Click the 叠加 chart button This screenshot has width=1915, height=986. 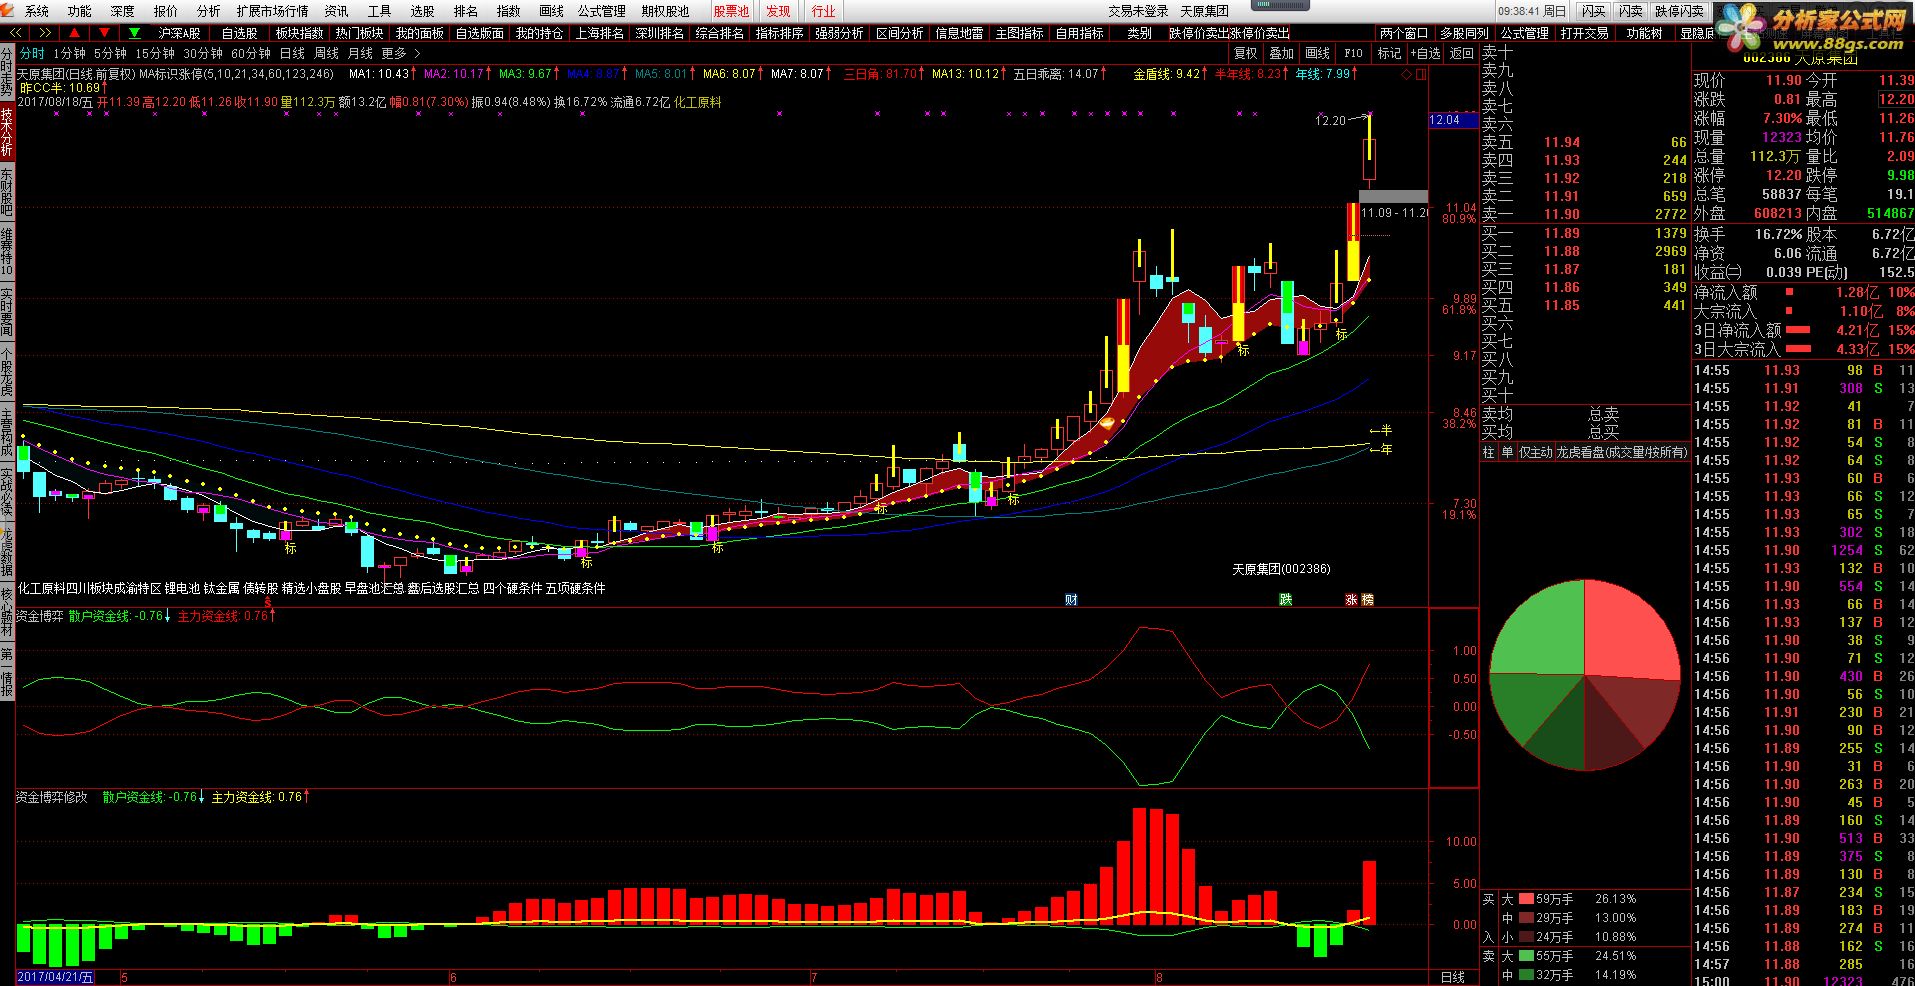tap(1281, 53)
